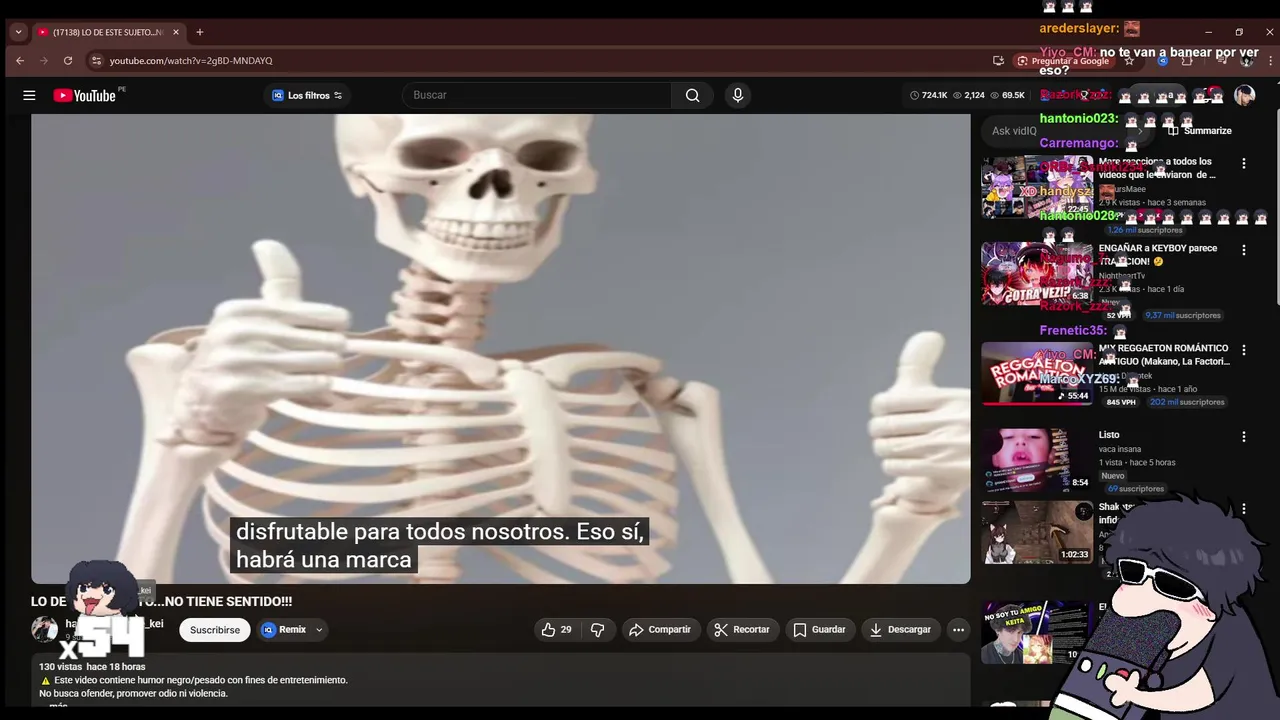Reload the page with refresh icon
Screen dimensions: 1280x720
click(68, 61)
